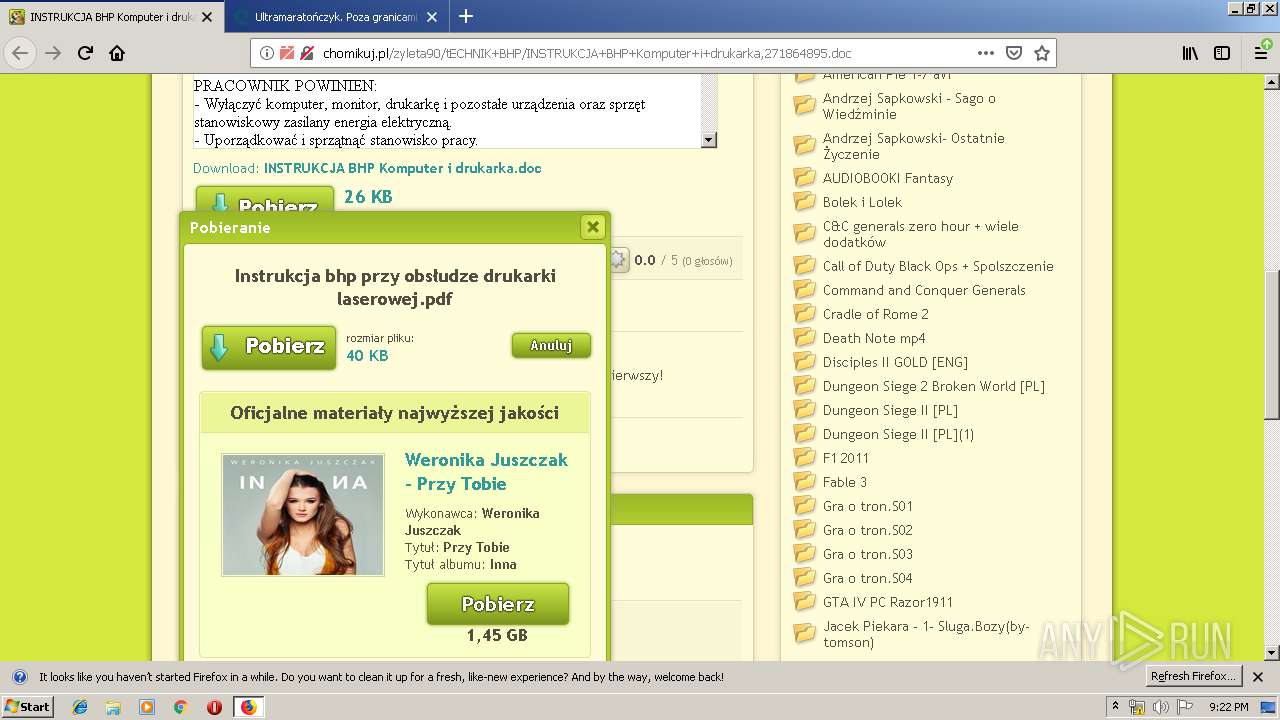Image resolution: width=1280 pixels, height=720 pixels.
Task: Open AUDIOBOOKI Fantasy folder
Action: (888, 178)
